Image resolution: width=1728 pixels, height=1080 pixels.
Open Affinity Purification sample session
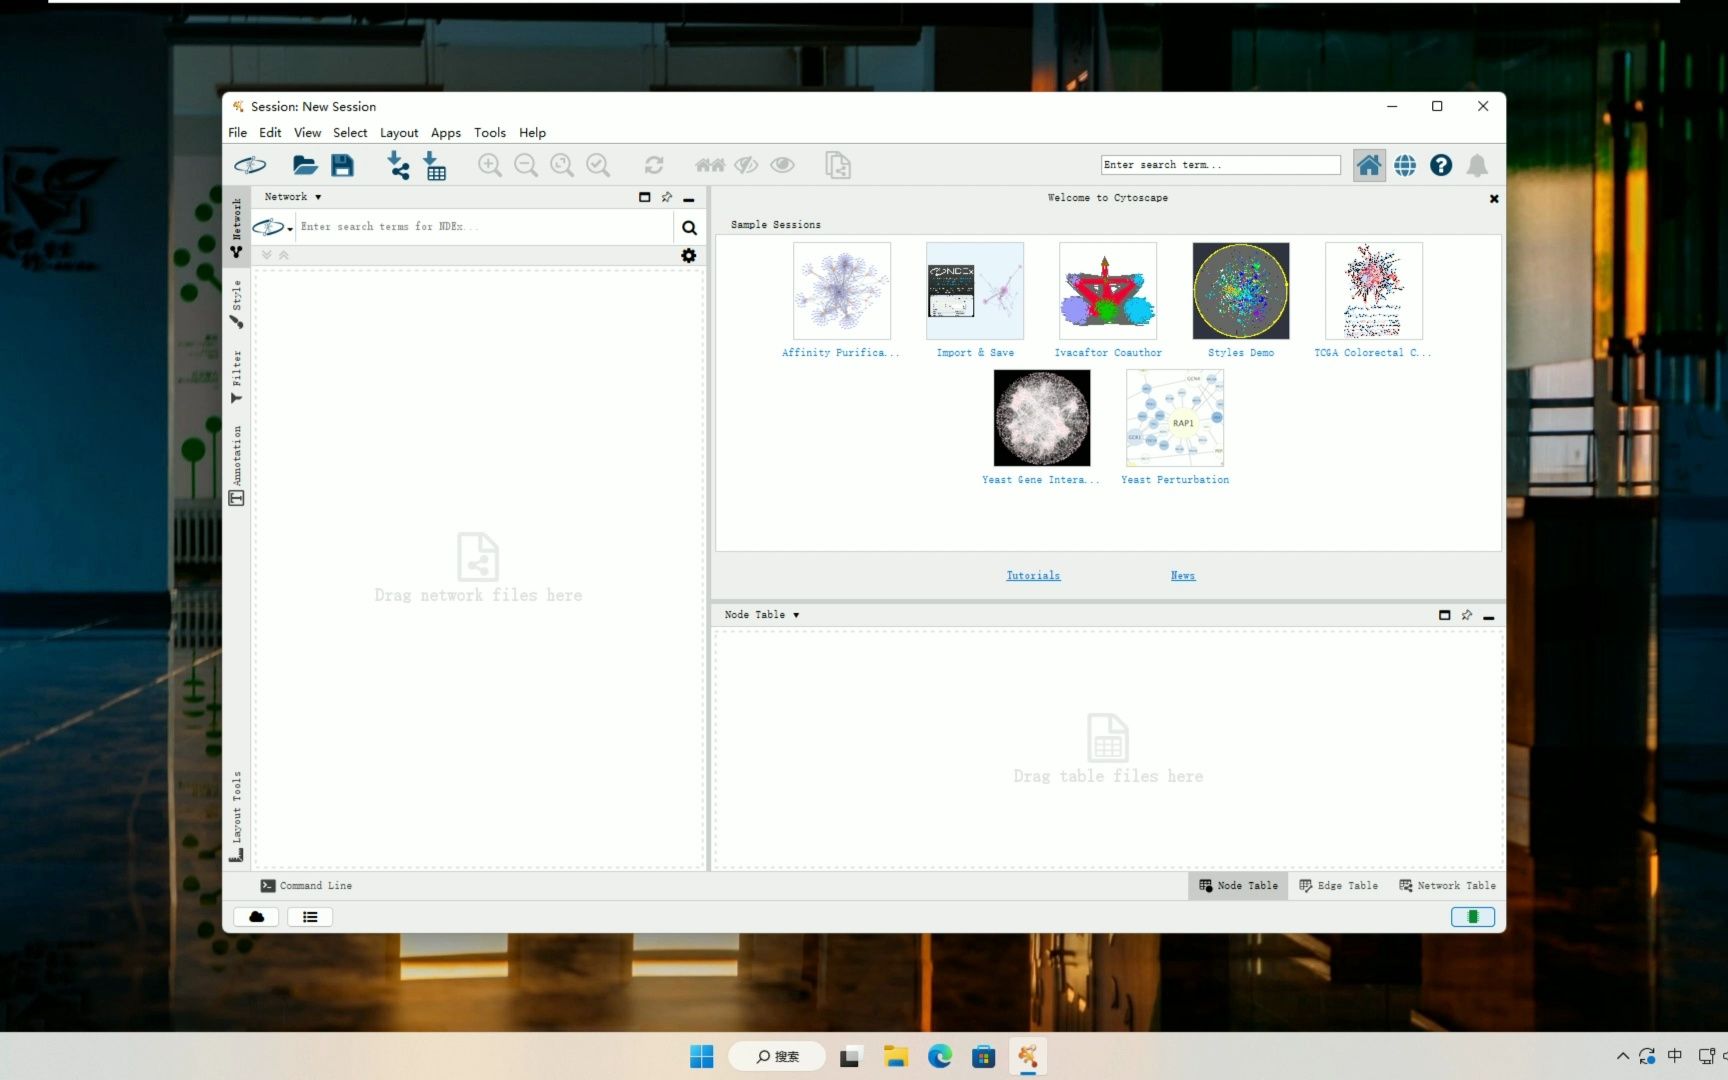point(841,300)
